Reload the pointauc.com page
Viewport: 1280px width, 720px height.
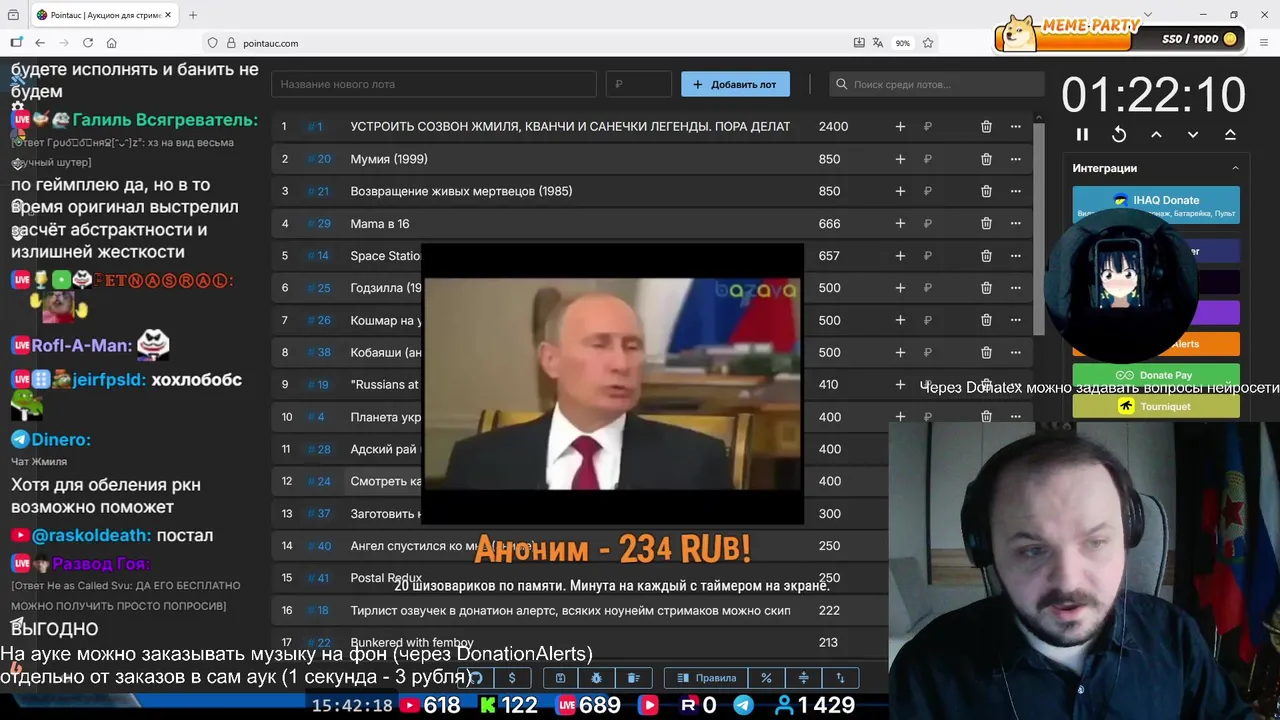pyautogui.click(x=88, y=43)
